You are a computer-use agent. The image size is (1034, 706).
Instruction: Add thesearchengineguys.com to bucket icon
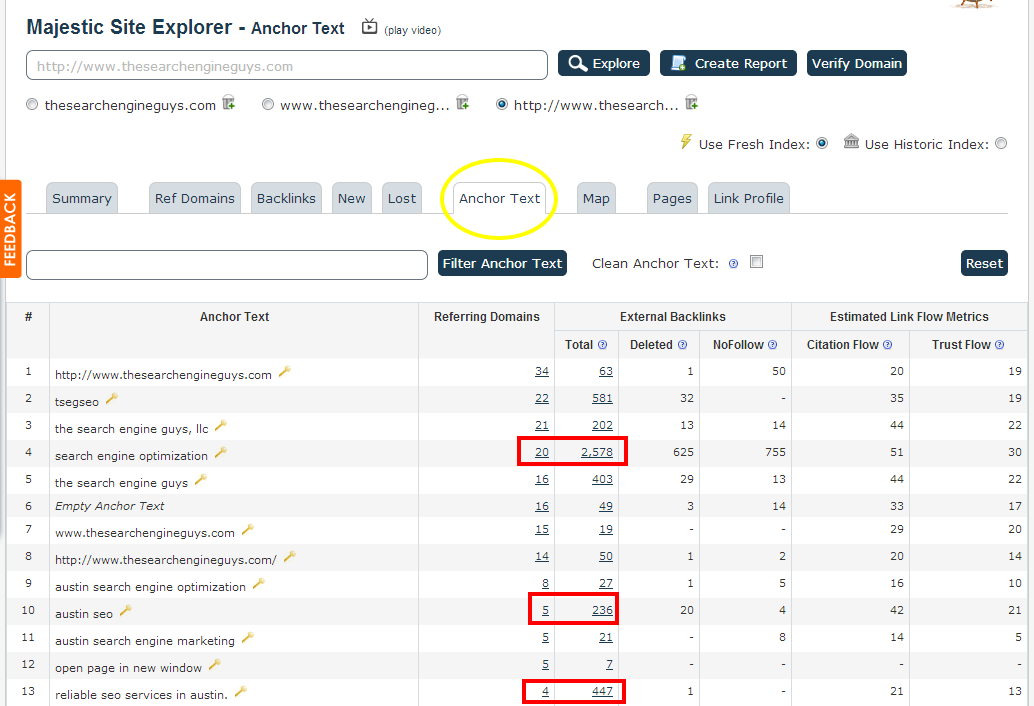coord(229,103)
